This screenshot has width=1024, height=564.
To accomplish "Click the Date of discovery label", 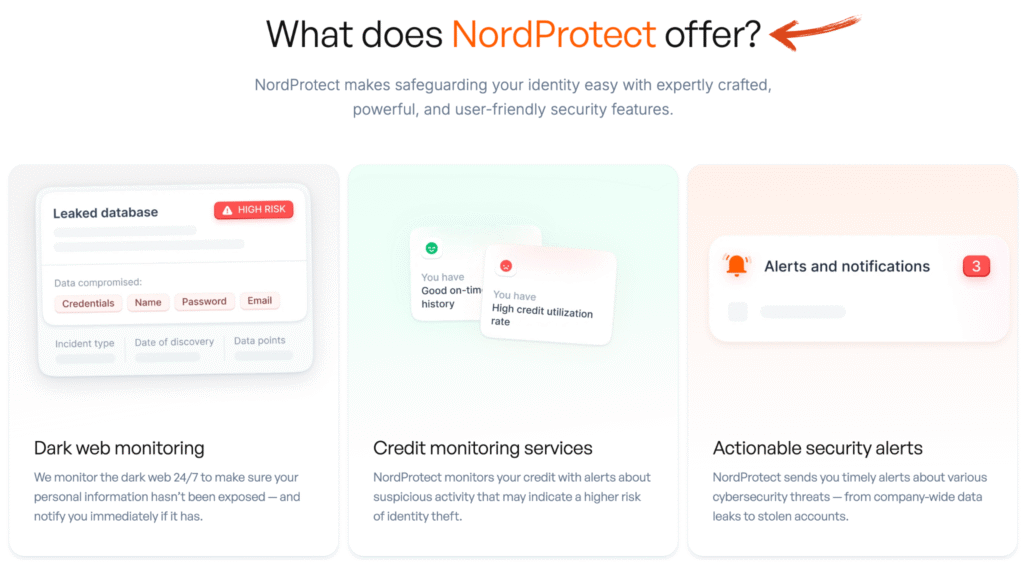I will tap(174, 342).
